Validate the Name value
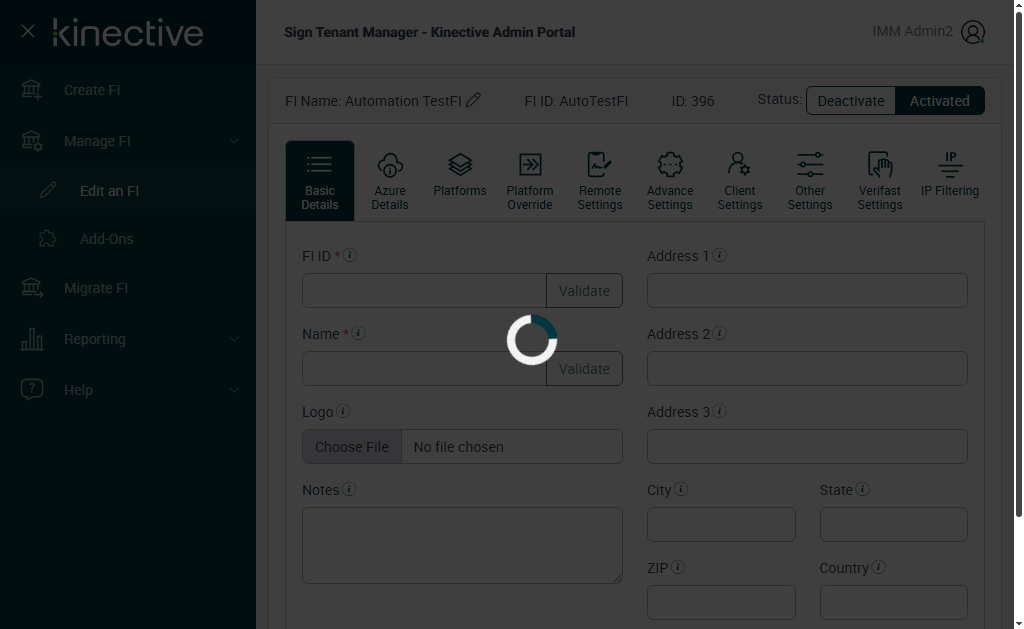The image size is (1024, 629). 584,368
